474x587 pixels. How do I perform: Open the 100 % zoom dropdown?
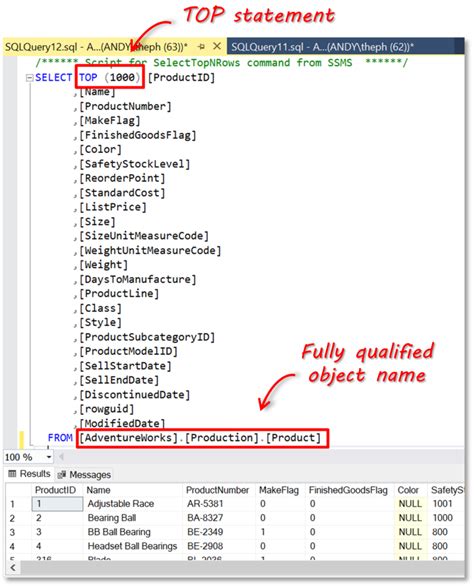pyautogui.click(x=49, y=457)
